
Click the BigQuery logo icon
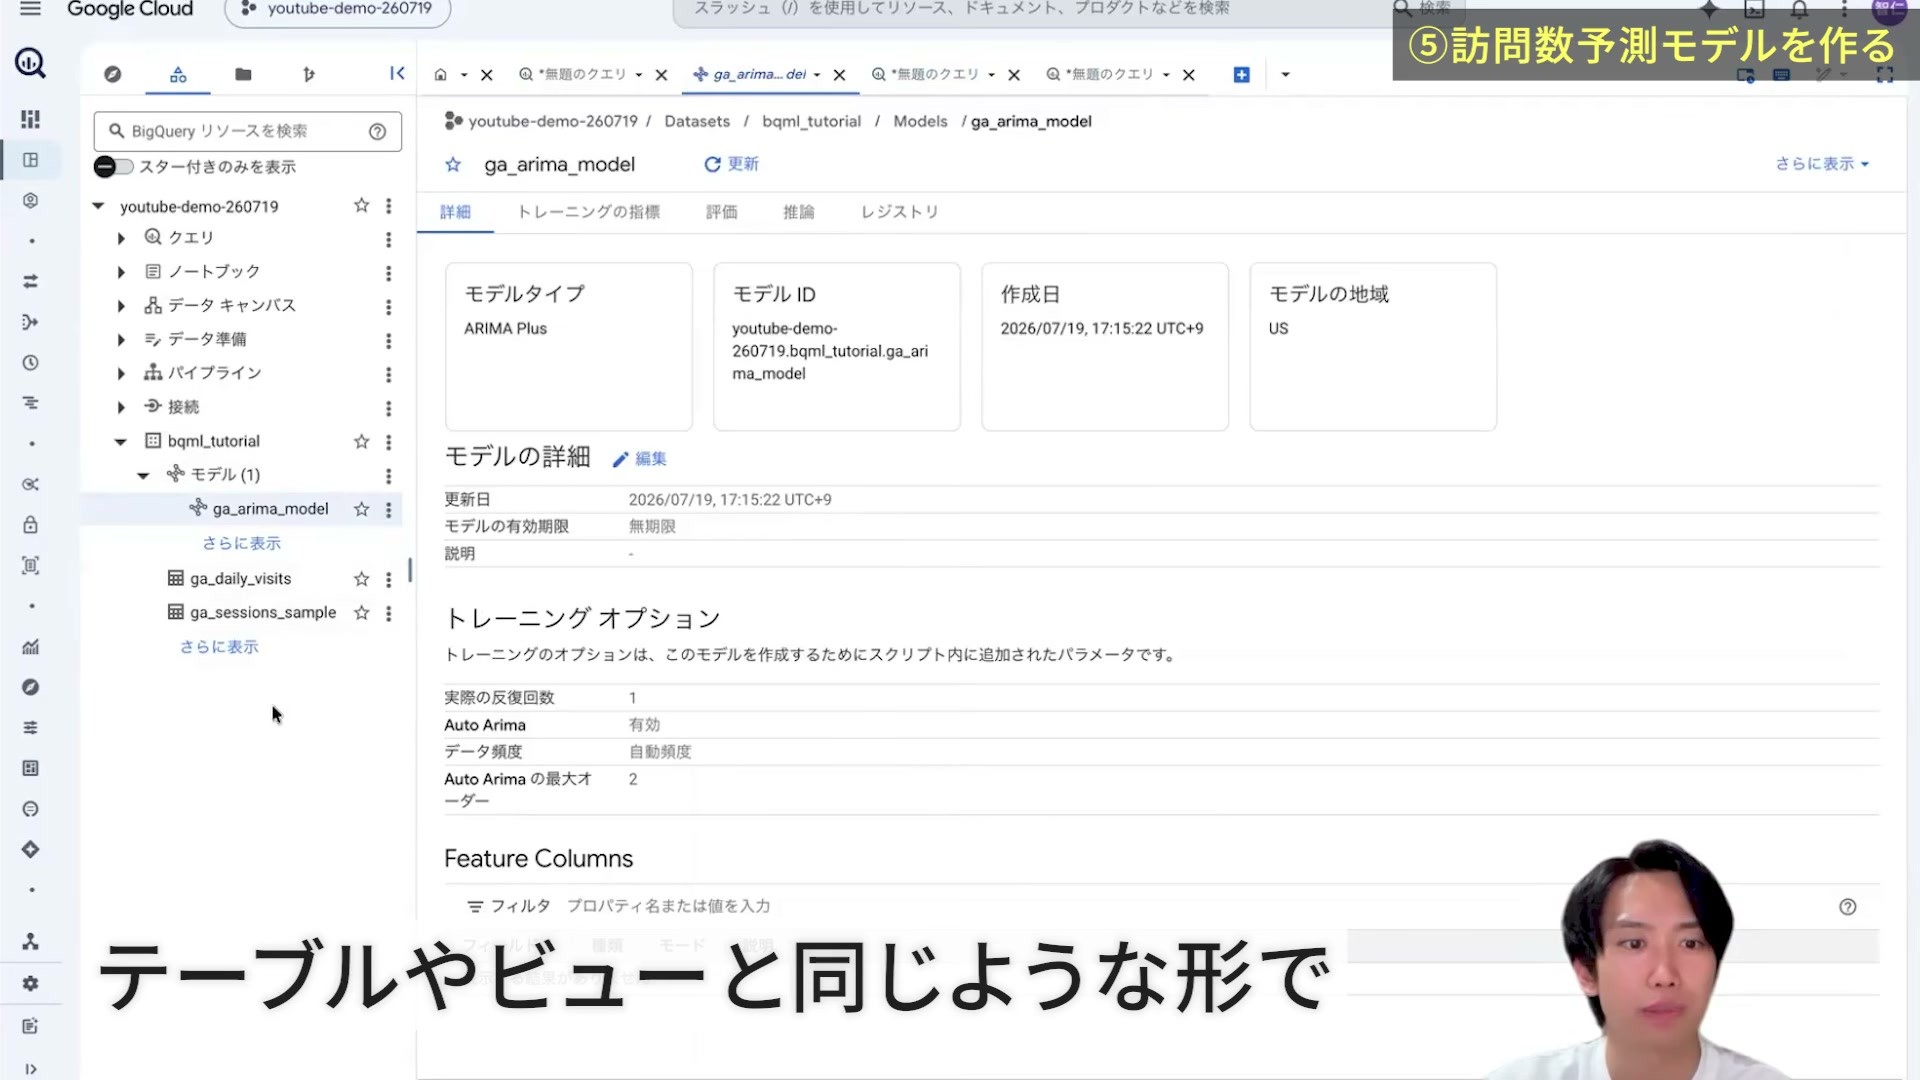tap(30, 63)
